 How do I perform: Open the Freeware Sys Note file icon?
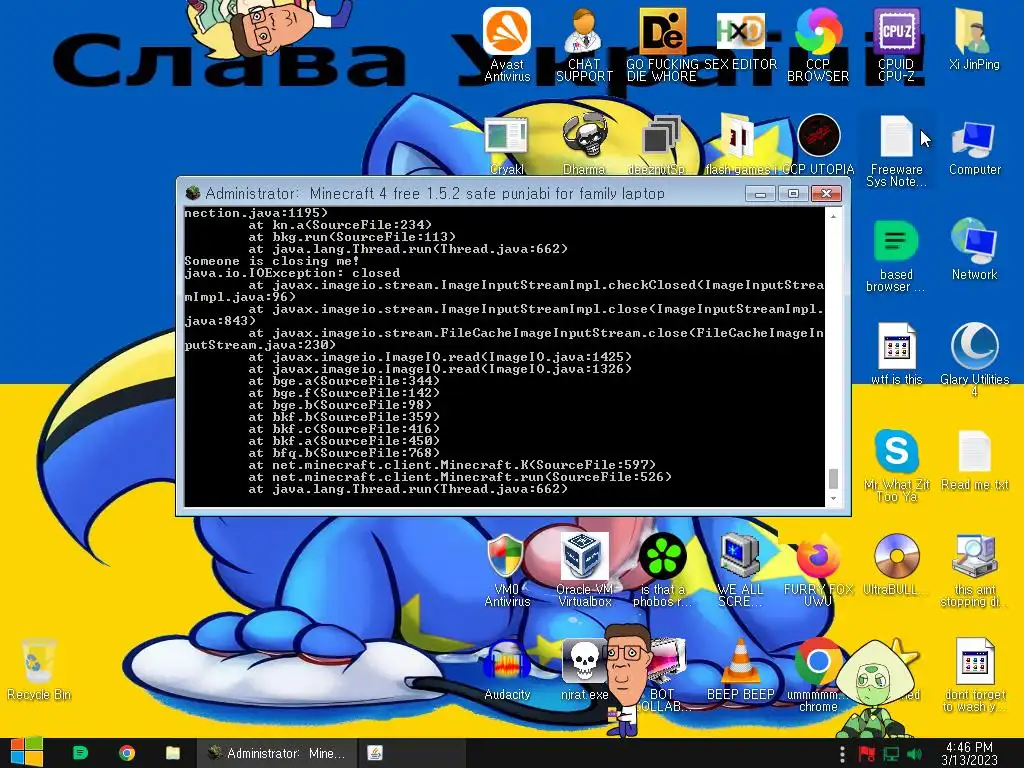[896, 150]
